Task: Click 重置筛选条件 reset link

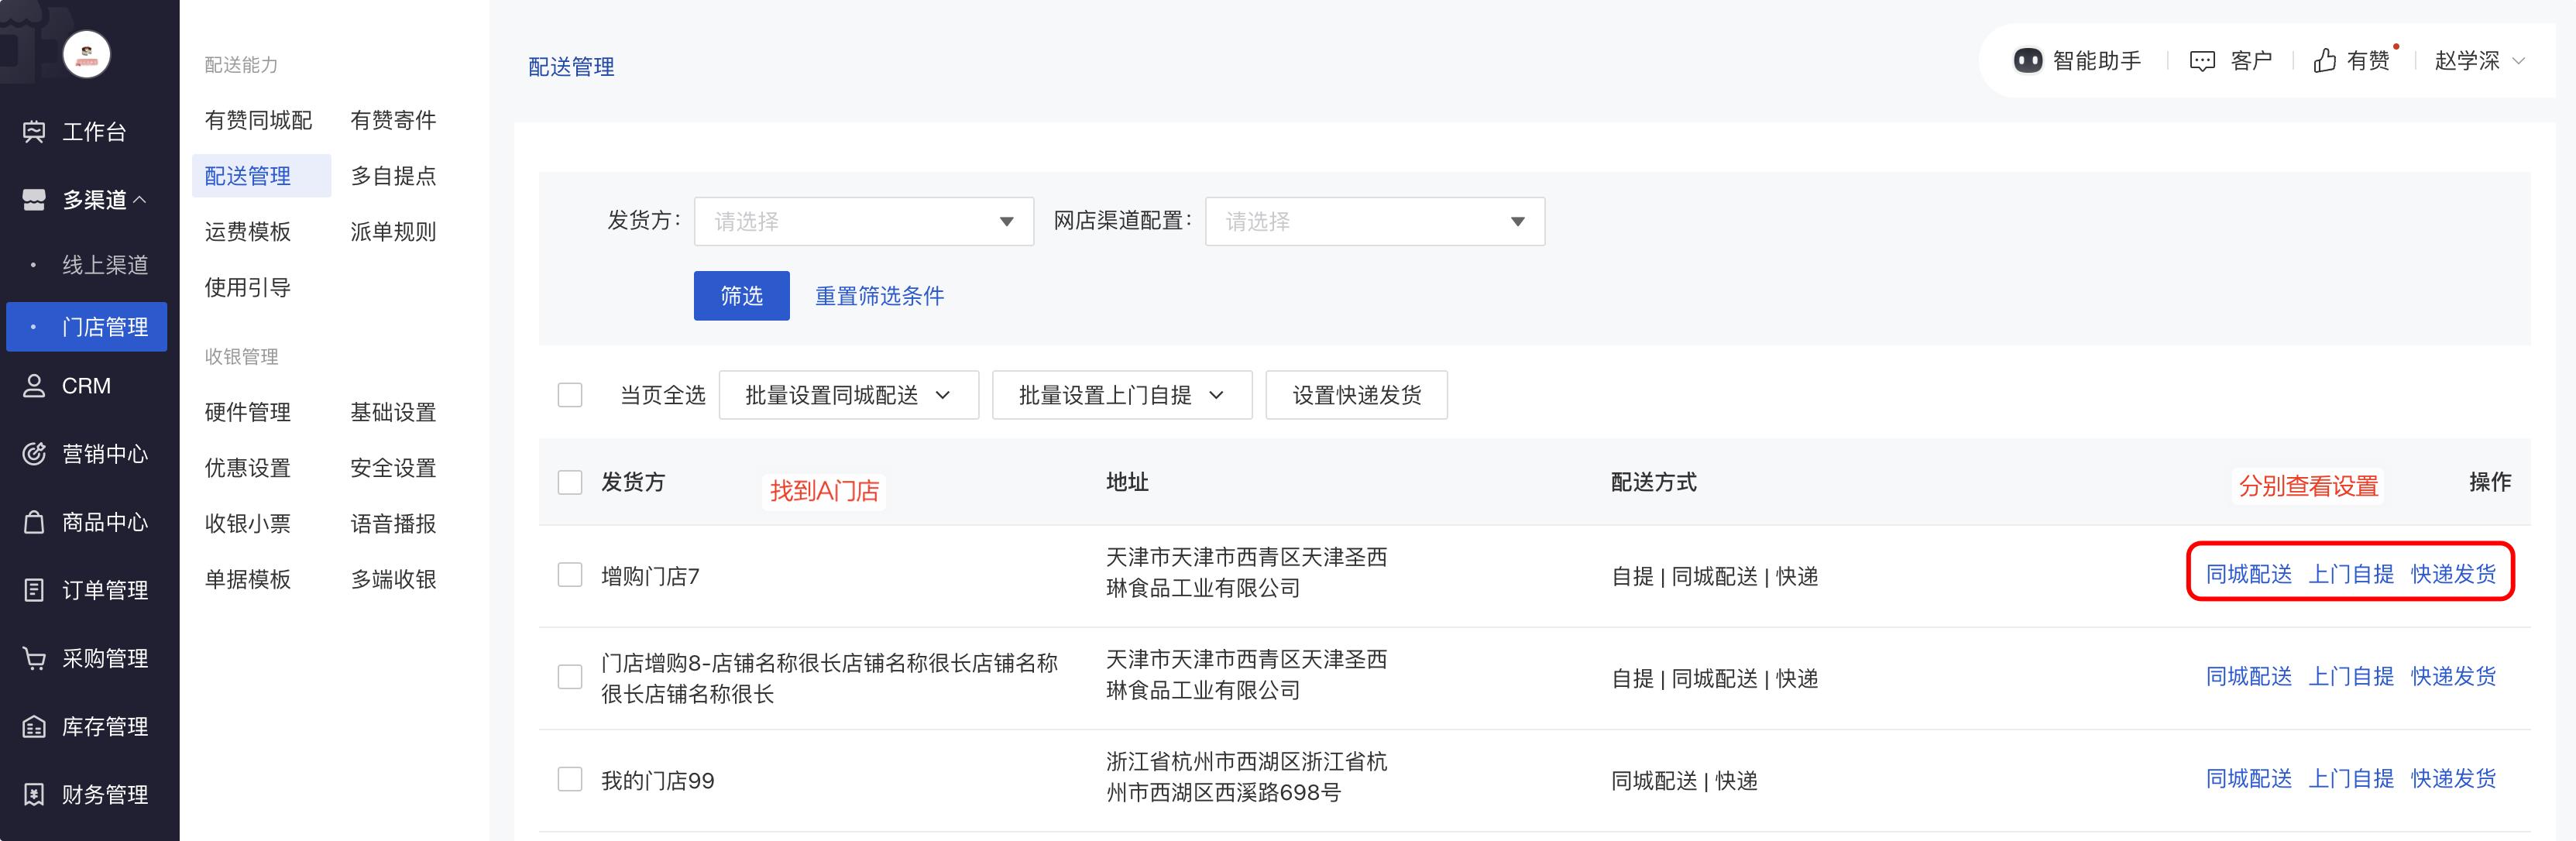Action: [x=879, y=296]
